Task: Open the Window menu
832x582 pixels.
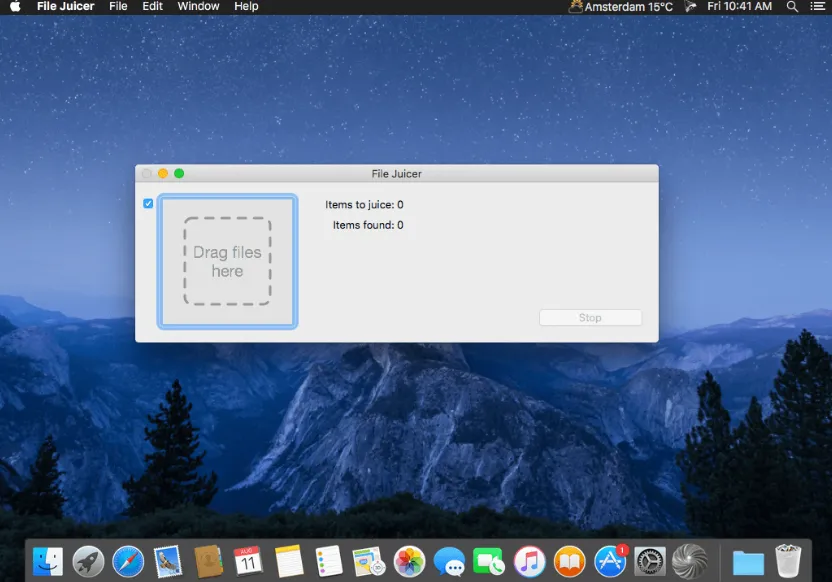Action: (x=198, y=6)
